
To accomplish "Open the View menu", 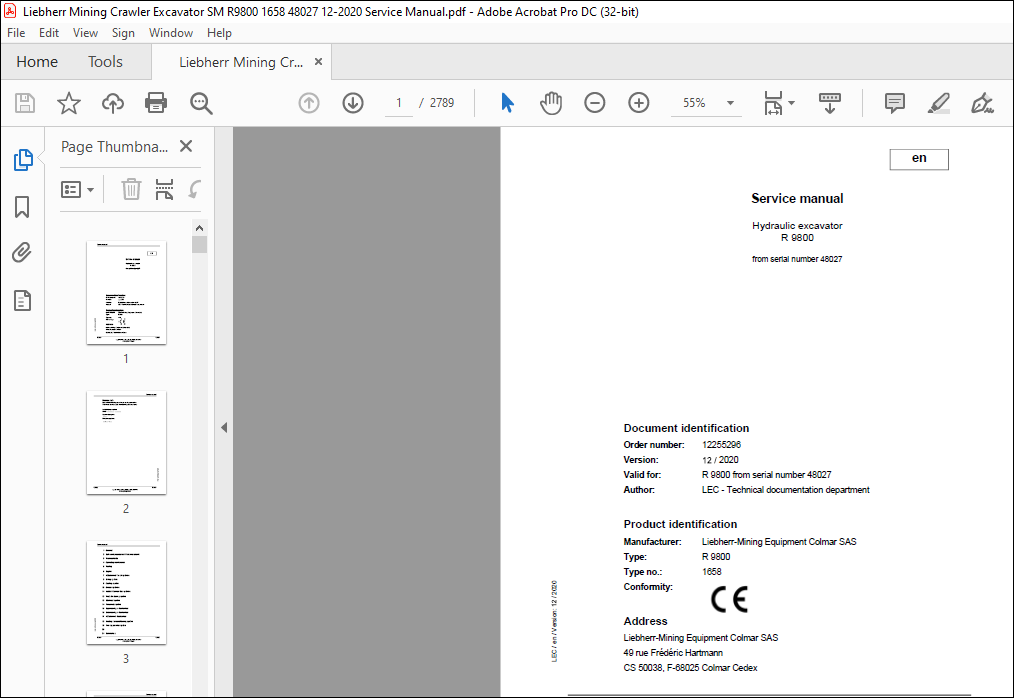I will [85, 33].
